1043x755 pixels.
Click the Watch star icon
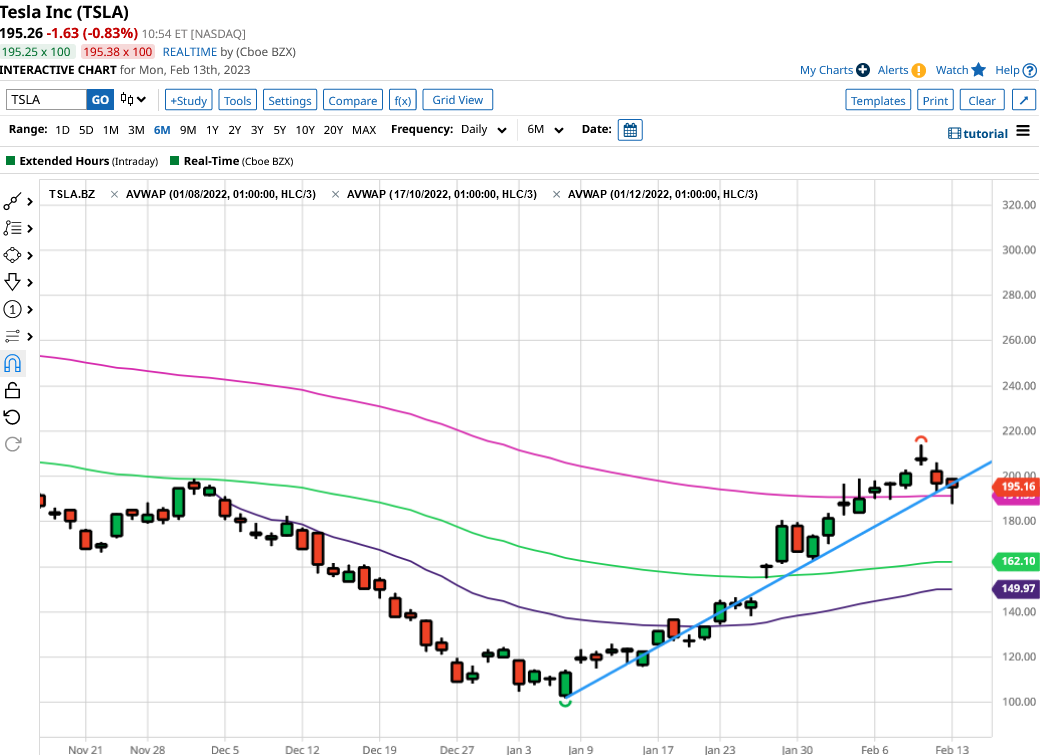coord(978,70)
